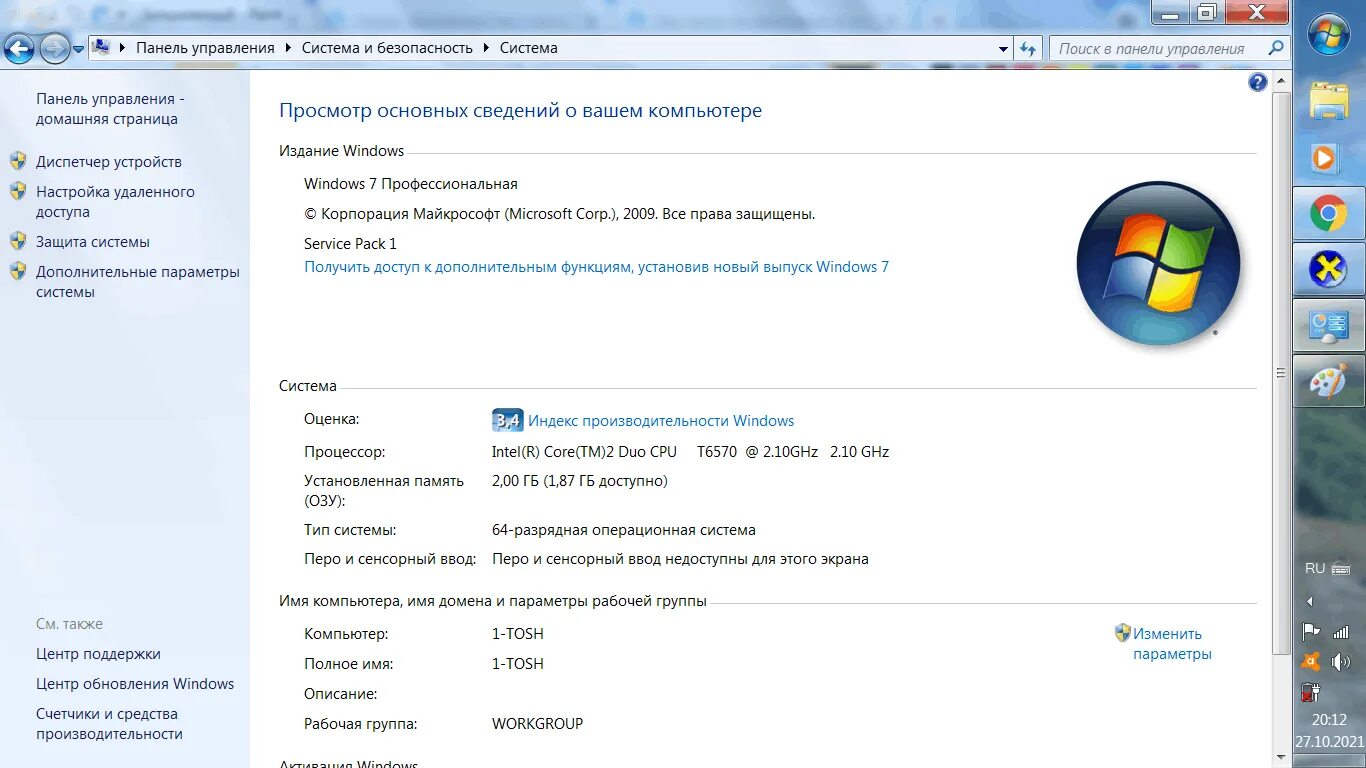Expand arrow after Панель управления breadcrumb
1366x768 pixels.
point(288,47)
